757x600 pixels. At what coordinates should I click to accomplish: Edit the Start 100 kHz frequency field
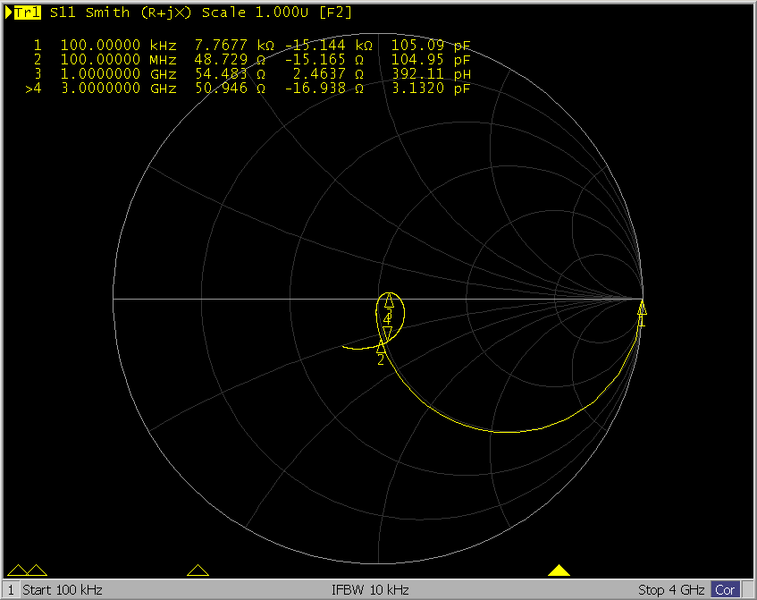(x=62, y=590)
